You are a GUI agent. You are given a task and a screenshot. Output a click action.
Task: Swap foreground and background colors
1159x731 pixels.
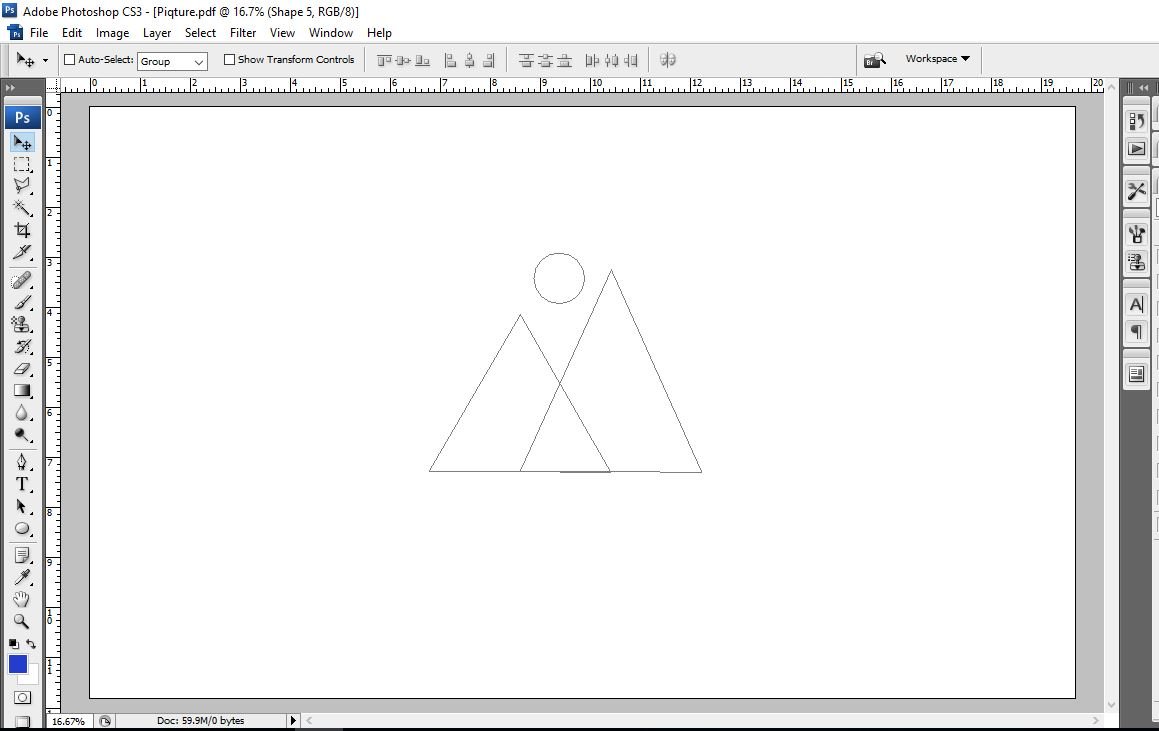point(31,644)
